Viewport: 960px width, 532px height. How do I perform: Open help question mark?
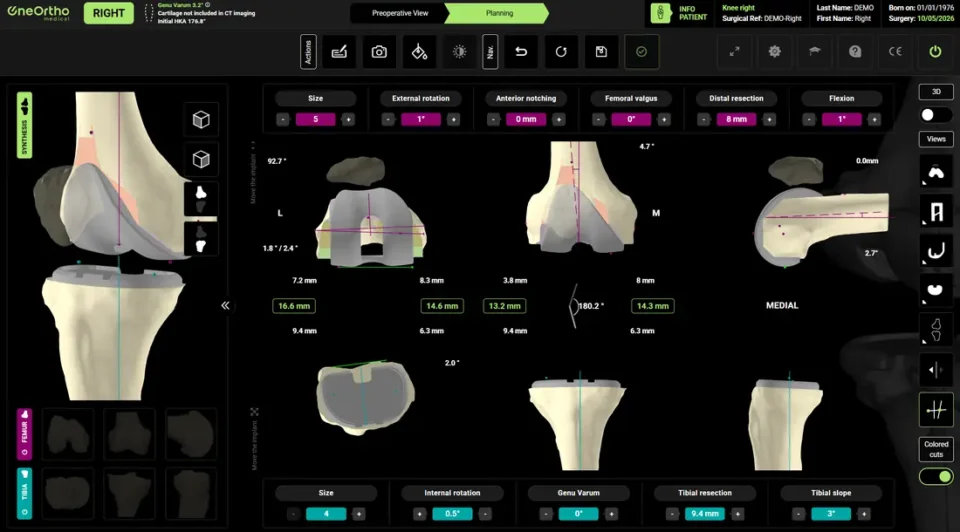point(855,52)
